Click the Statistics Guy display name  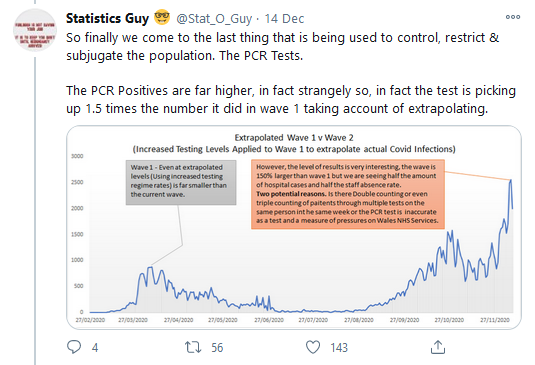pyautogui.click(x=107, y=18)
